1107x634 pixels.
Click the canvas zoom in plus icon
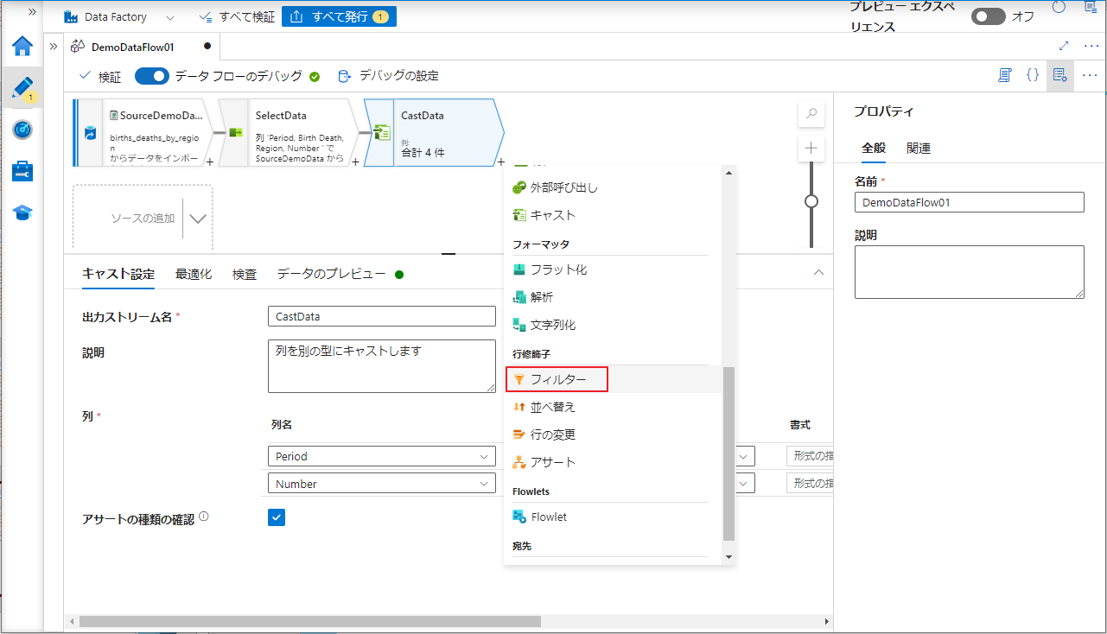click(811, 148)
